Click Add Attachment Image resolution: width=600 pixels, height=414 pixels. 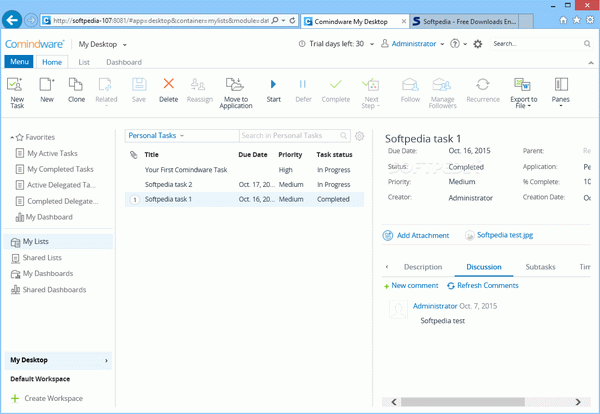point(416,235)
